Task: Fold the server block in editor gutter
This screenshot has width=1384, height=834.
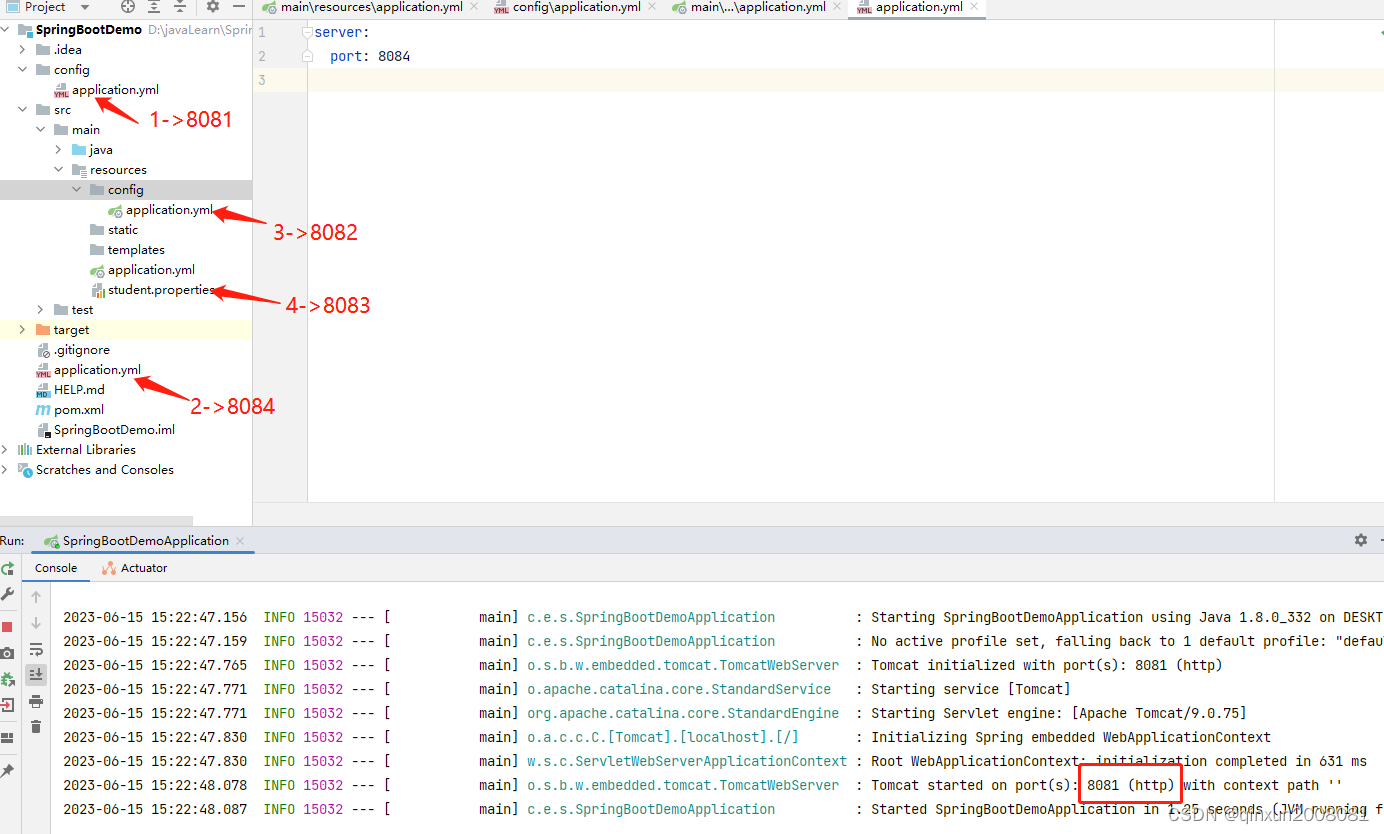Action: [x=308, y=33]
